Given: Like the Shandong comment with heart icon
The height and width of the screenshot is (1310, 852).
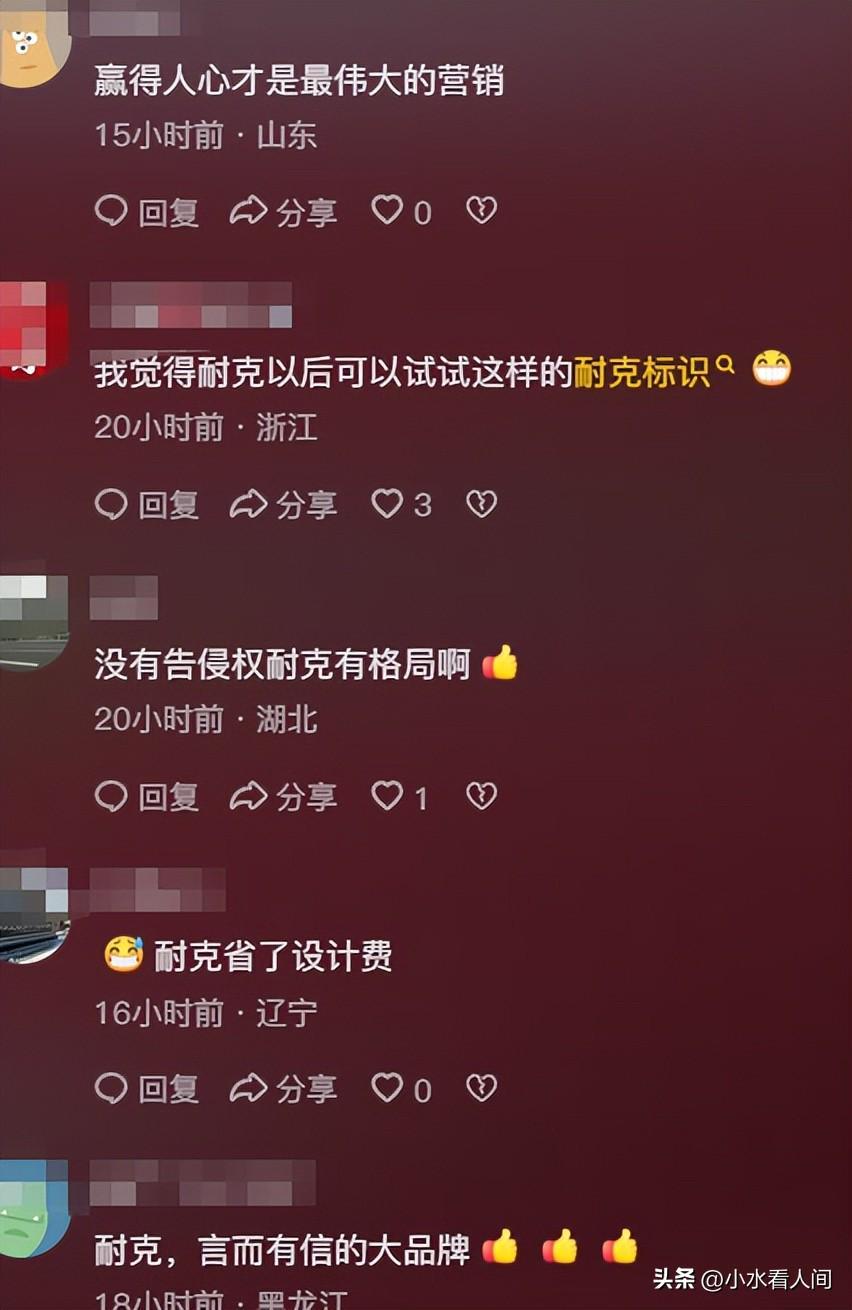Looking at the screenshot, I should pyautogui.click(x=387, y=210).
